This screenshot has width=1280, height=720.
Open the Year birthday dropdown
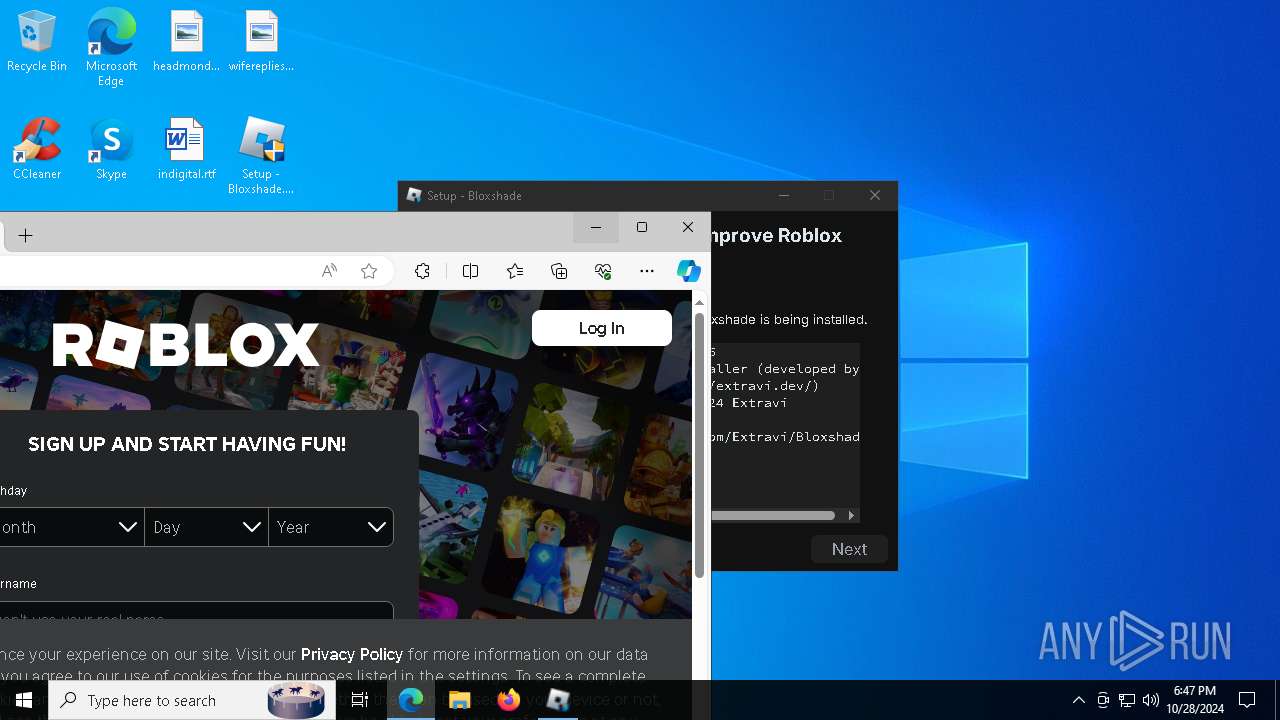331,527
